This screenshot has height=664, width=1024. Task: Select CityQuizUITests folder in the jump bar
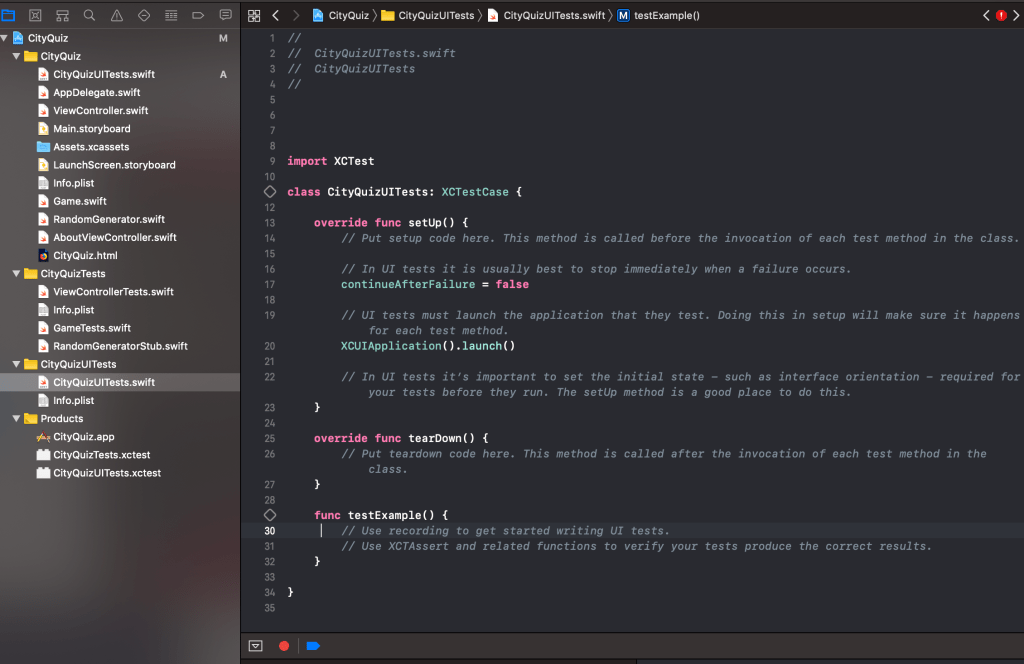click(435, 16)
